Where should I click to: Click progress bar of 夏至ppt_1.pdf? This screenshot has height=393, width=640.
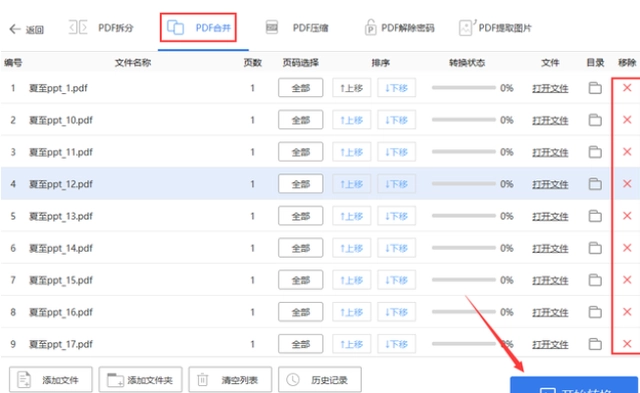tap(464, 88)
